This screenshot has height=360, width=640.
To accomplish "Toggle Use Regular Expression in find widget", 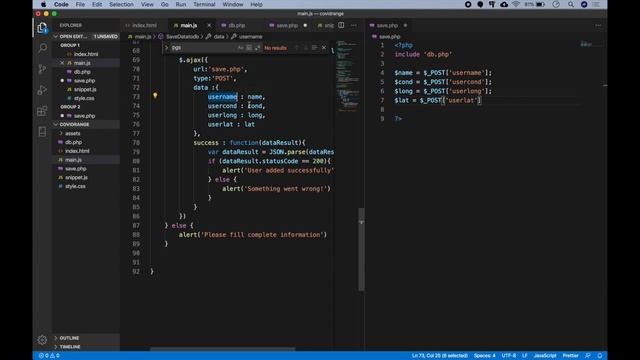I will click(x=258, y=48).
